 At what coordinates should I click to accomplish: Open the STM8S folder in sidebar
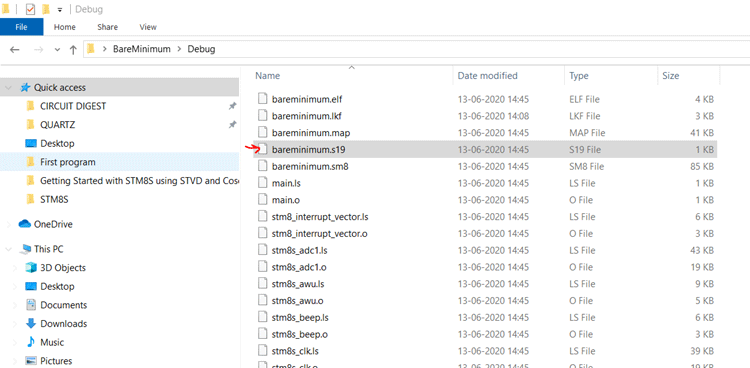coord(54,200)
